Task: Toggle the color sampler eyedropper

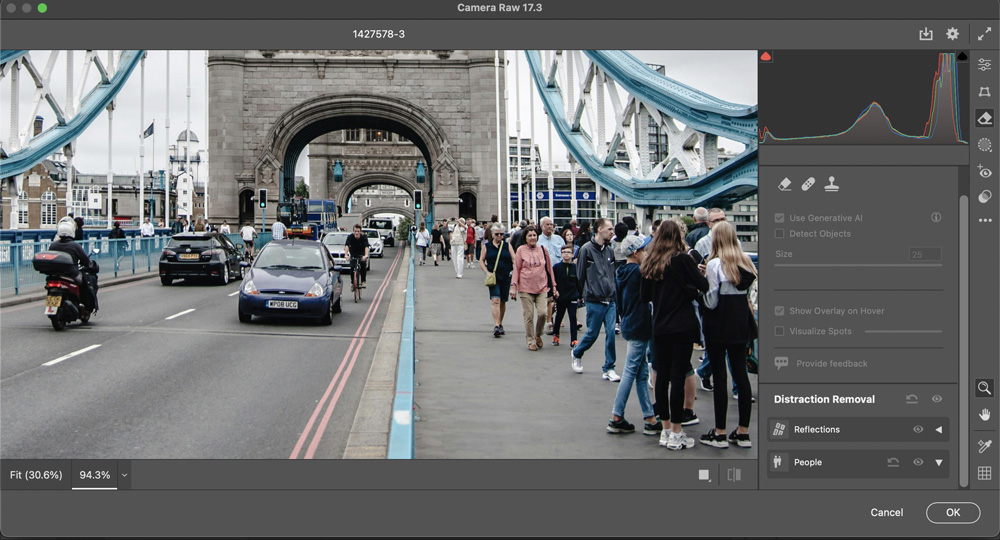Action: click(985, 446)
